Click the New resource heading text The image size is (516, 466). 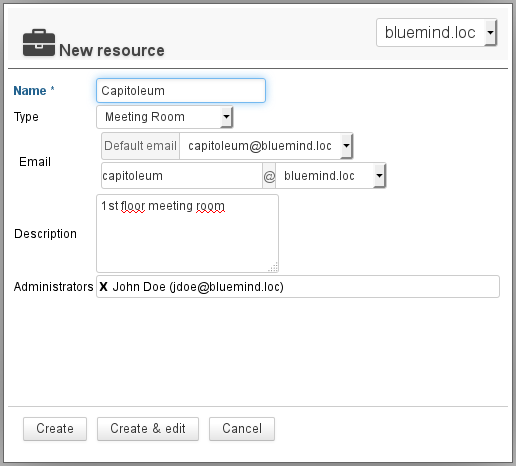(x=112, y=51)
